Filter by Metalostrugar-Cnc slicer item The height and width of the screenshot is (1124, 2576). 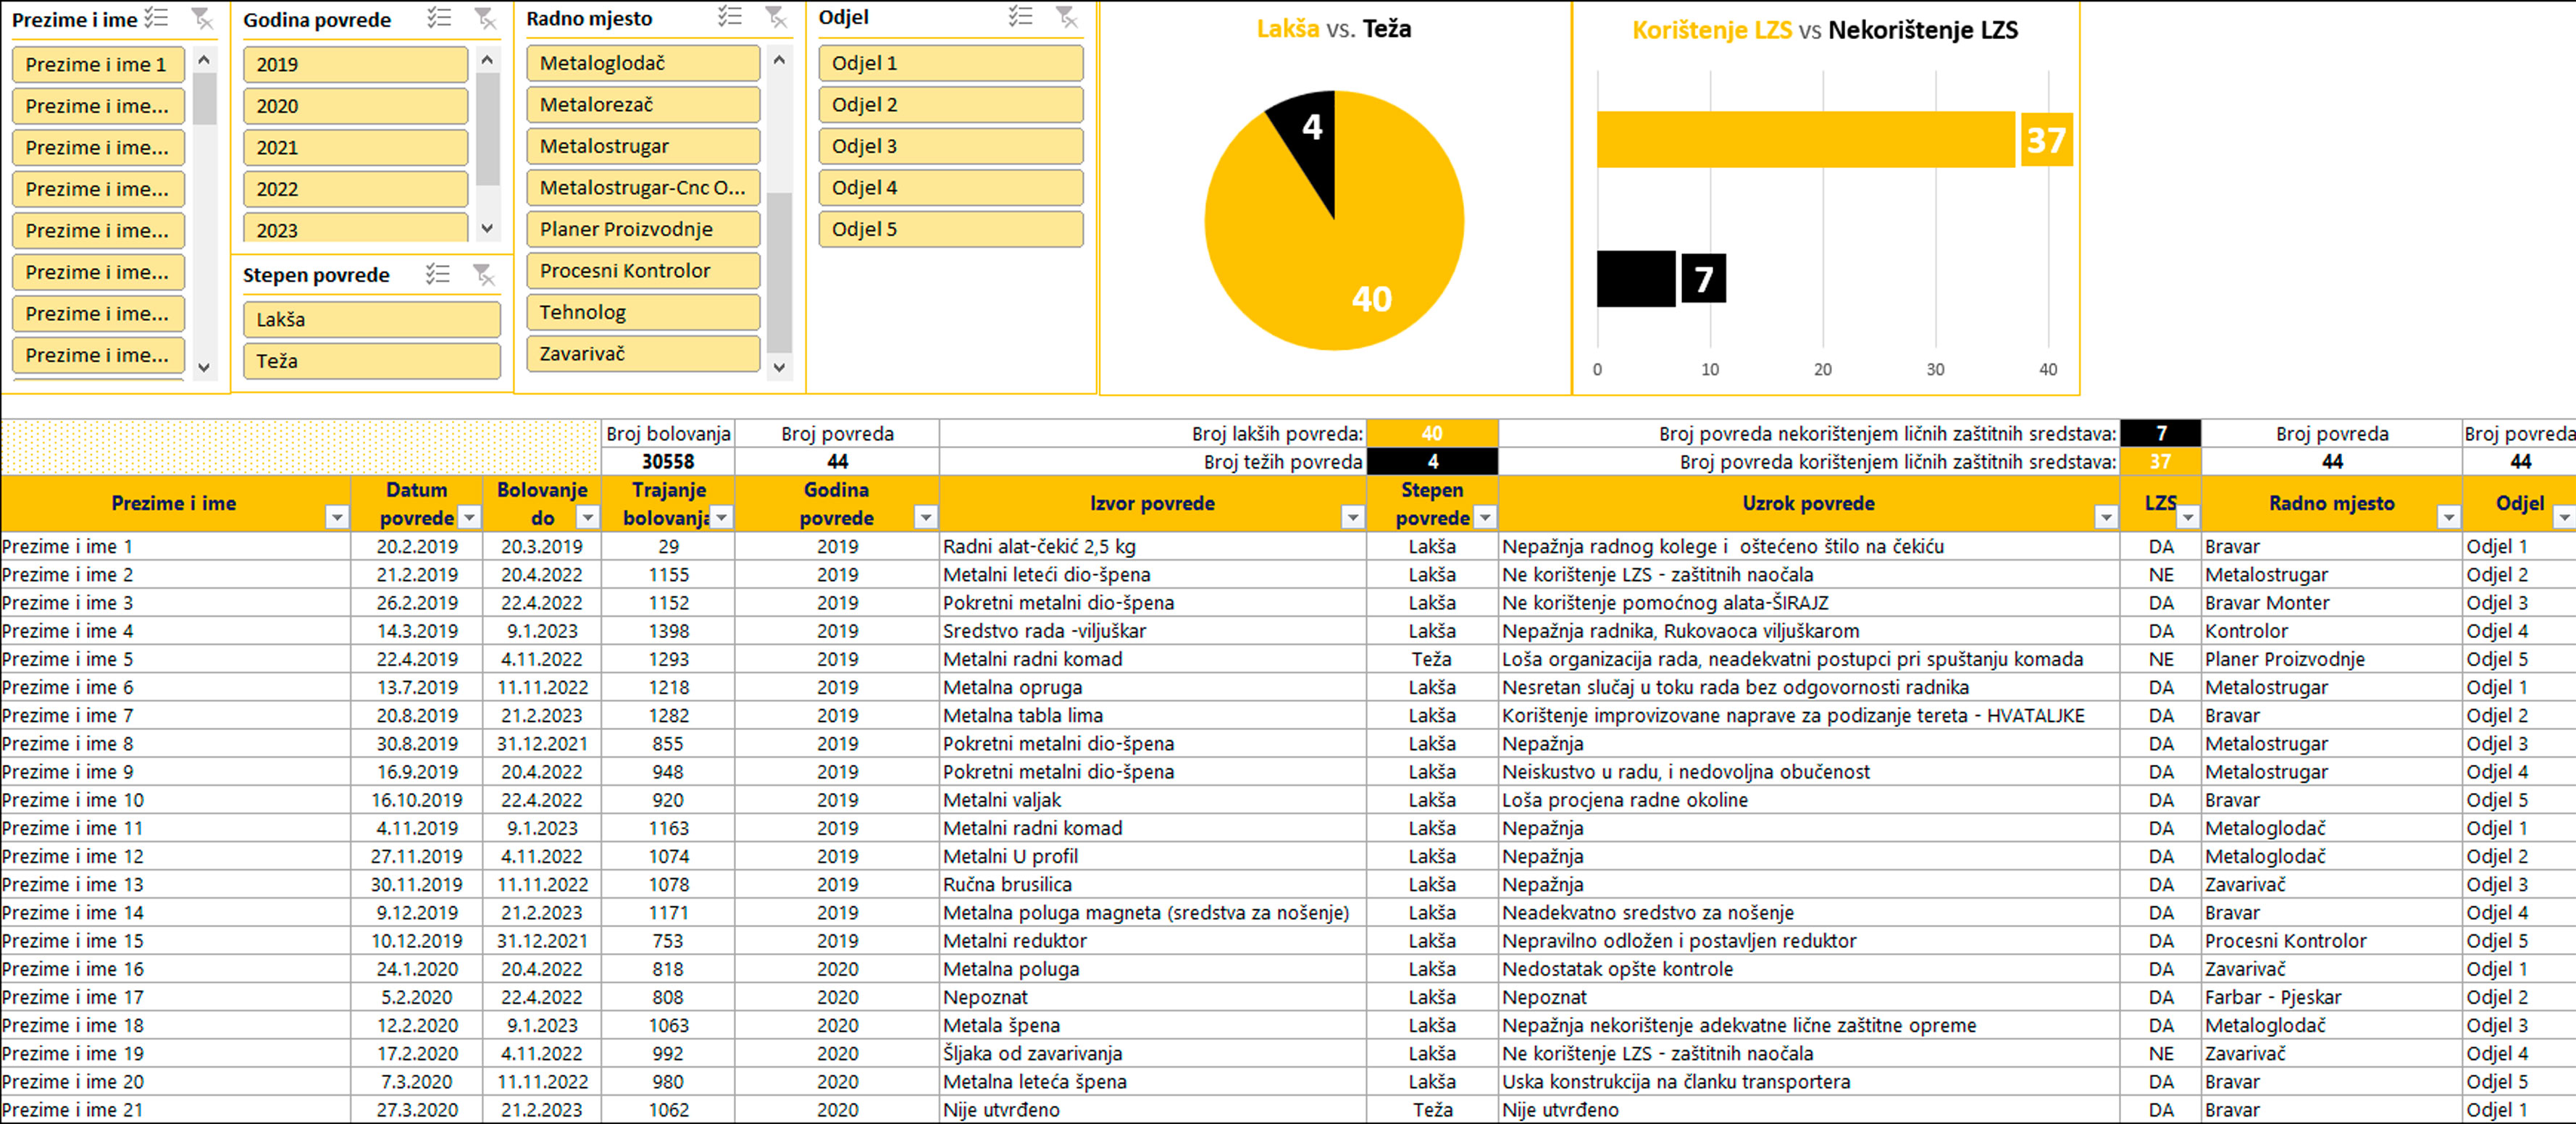pos(643,187)
